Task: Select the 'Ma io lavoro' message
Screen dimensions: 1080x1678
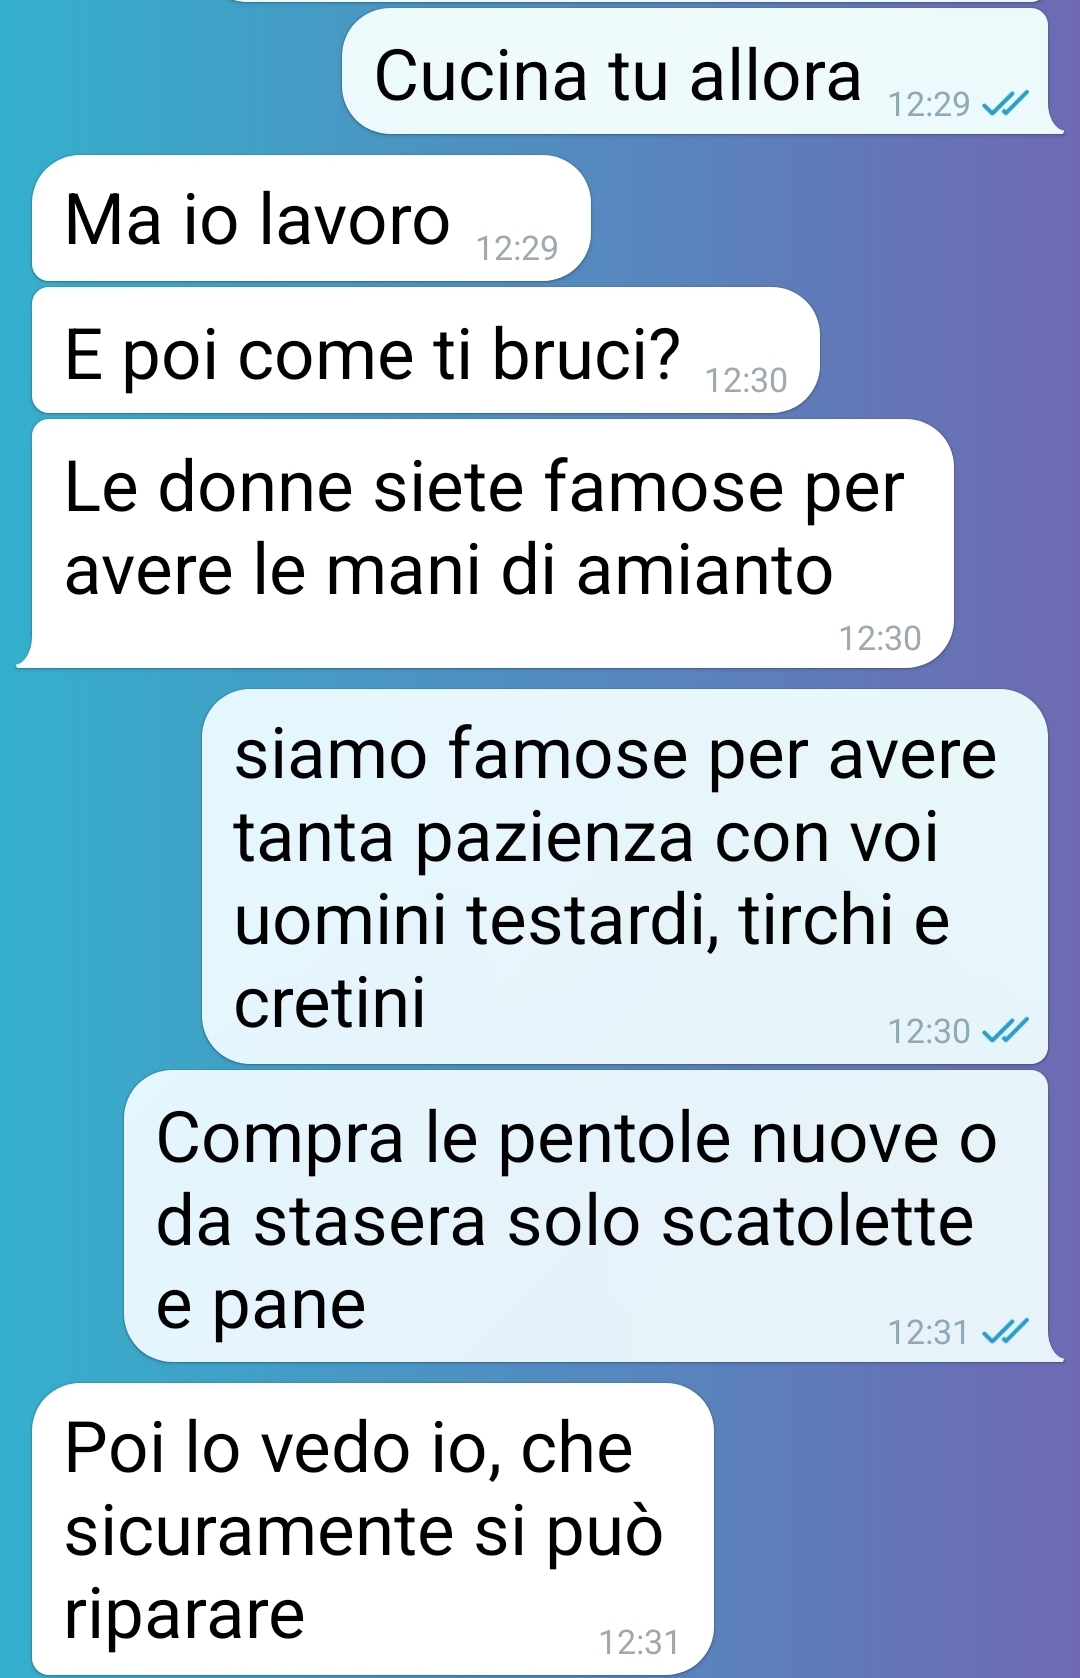Action: pyautogui.click(x=311, y=218)
